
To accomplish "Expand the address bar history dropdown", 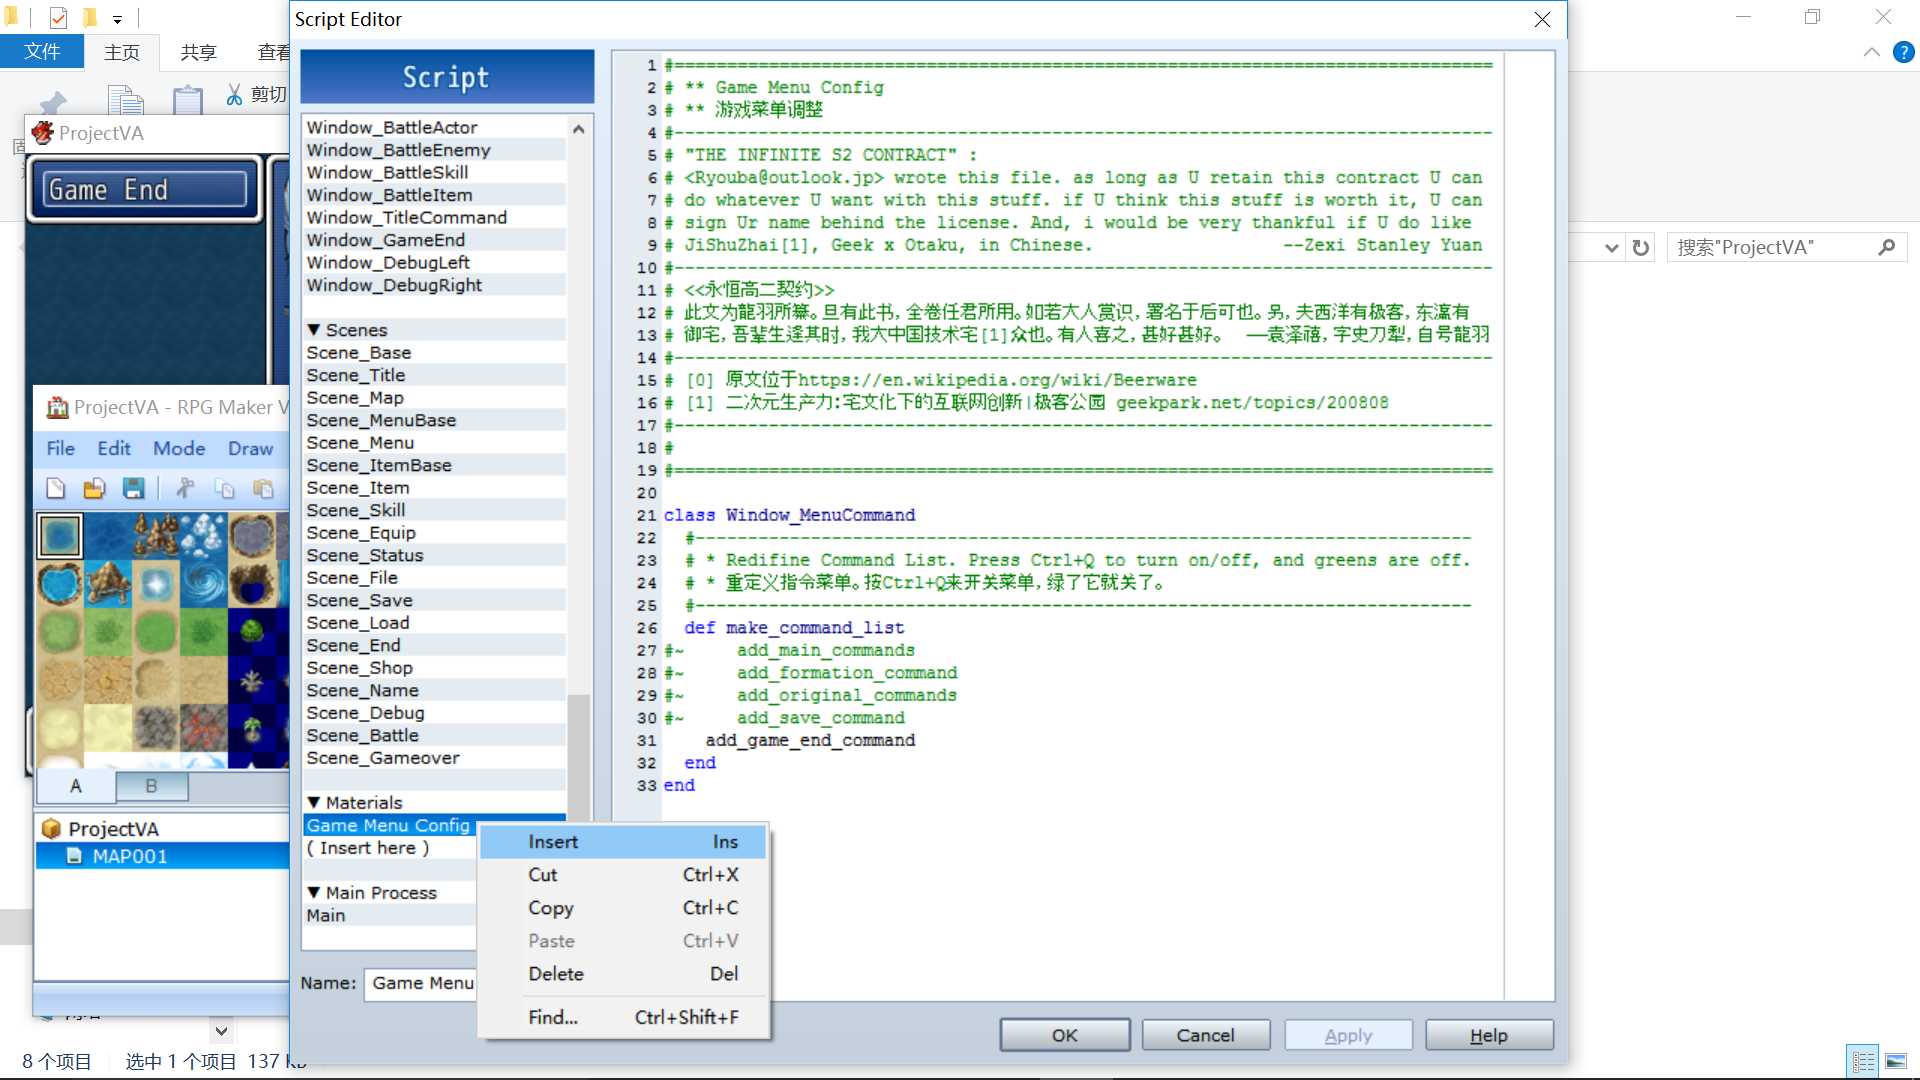I will point(1611,247).
